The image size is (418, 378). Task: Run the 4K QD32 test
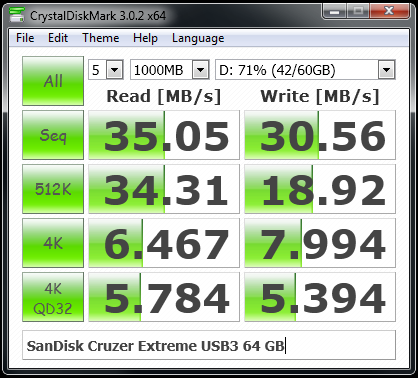click(x=53, y=297)
